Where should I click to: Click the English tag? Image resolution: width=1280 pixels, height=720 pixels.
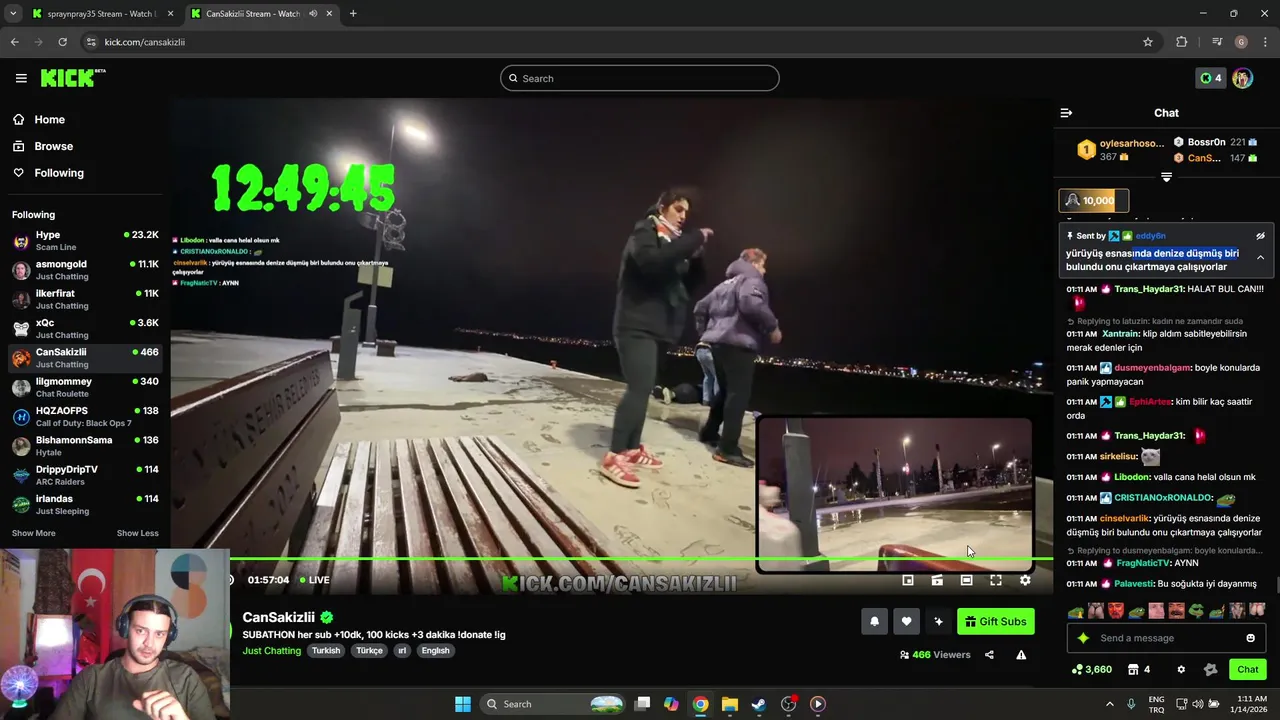435,650
